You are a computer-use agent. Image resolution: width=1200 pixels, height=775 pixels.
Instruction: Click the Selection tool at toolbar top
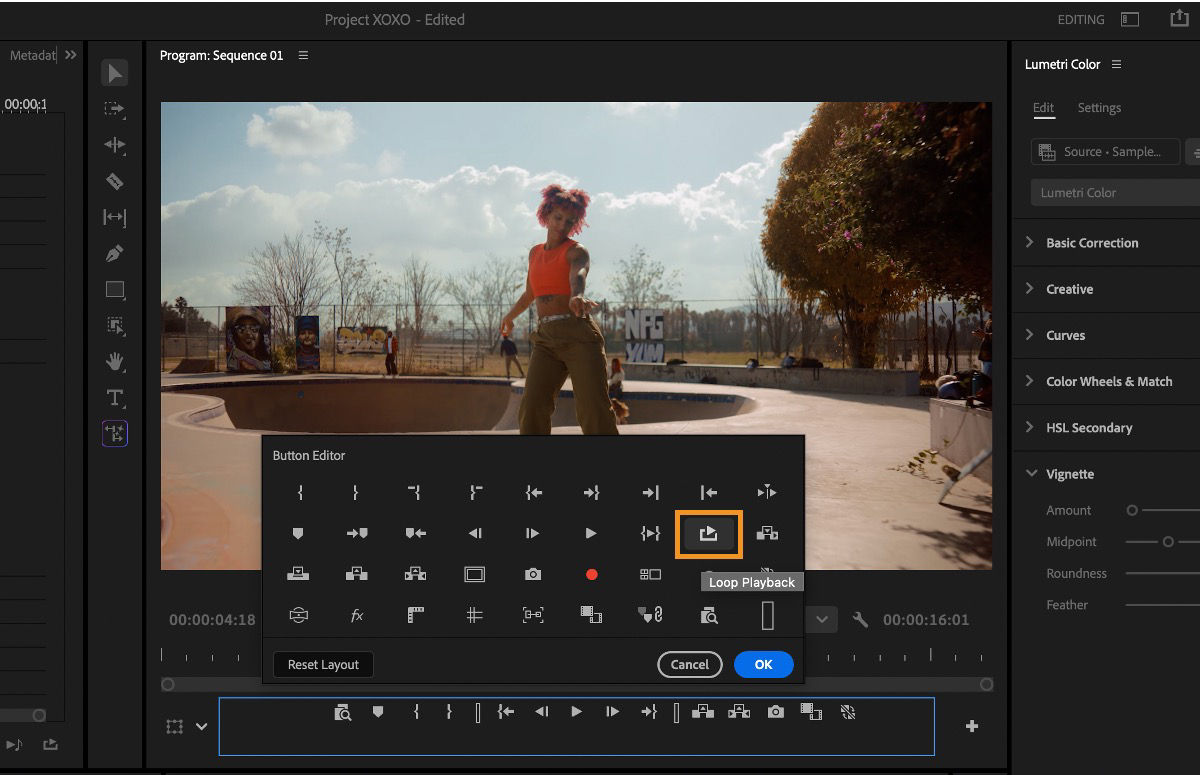pos(115,72)
